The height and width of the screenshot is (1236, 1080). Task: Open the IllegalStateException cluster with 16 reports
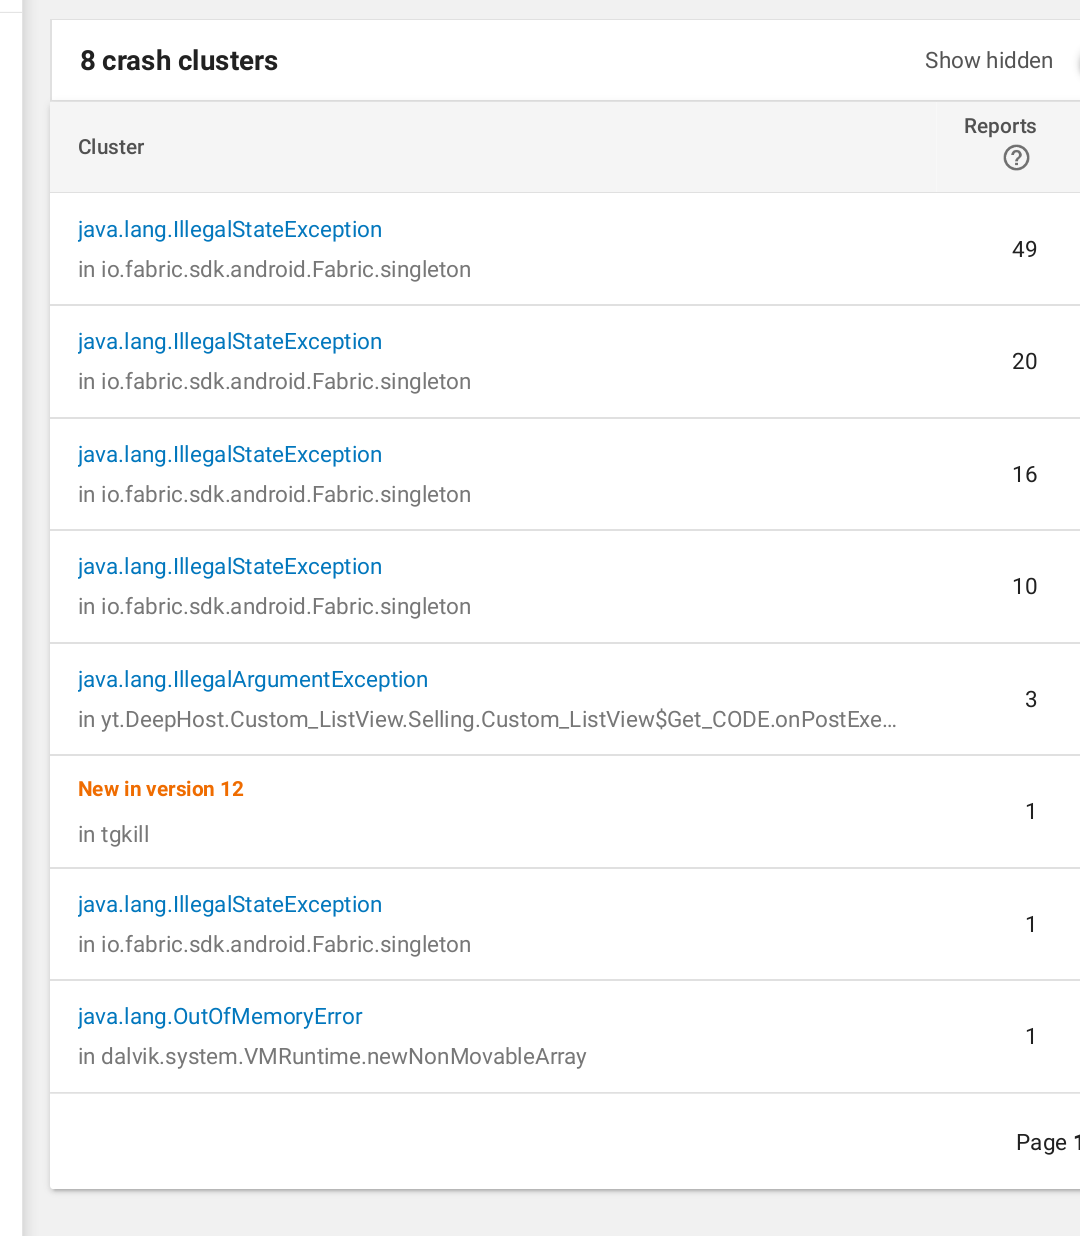click(x=230, y=455)
